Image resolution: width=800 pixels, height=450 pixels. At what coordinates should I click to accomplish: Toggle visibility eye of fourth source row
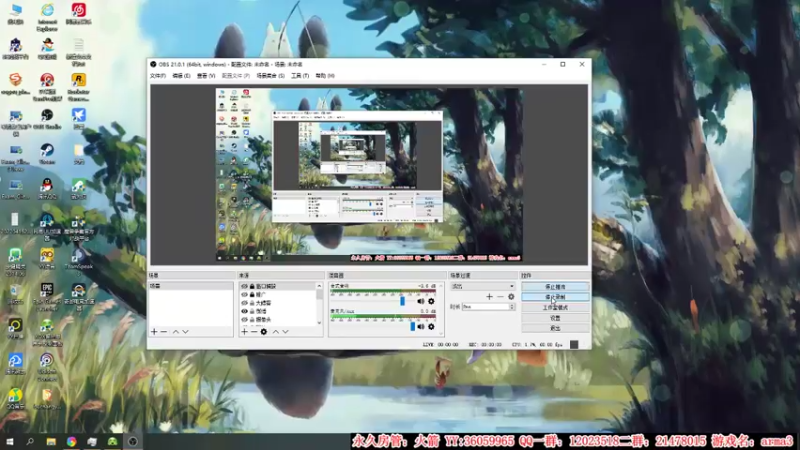pyautogui.click(x=244, y=311)
